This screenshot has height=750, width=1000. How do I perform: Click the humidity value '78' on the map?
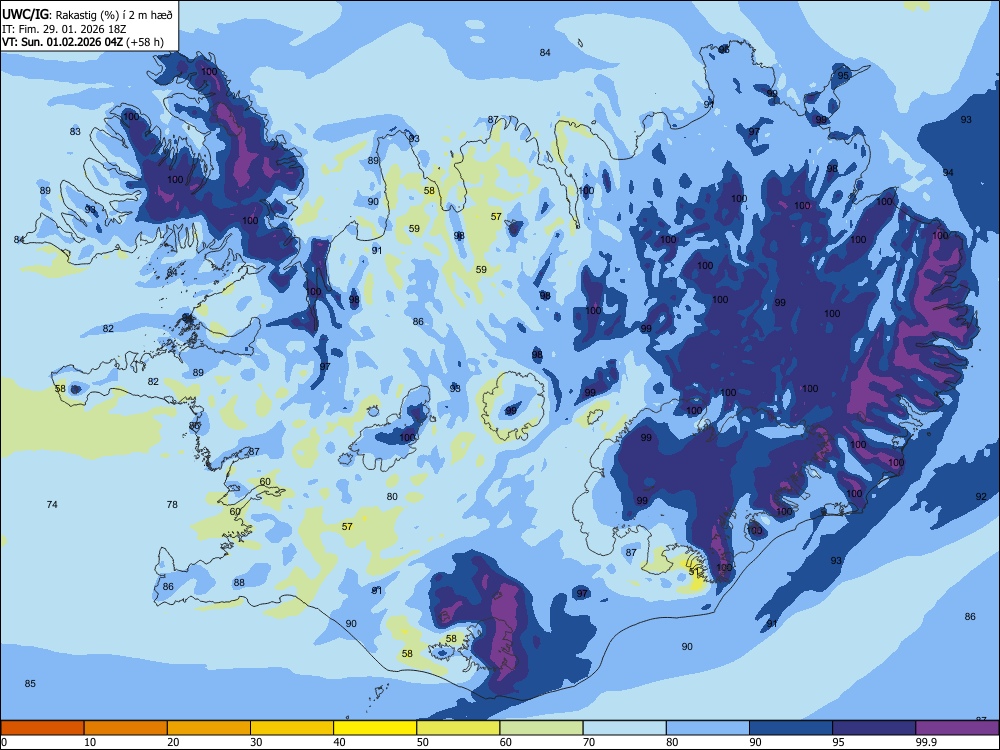coord(172,504)
